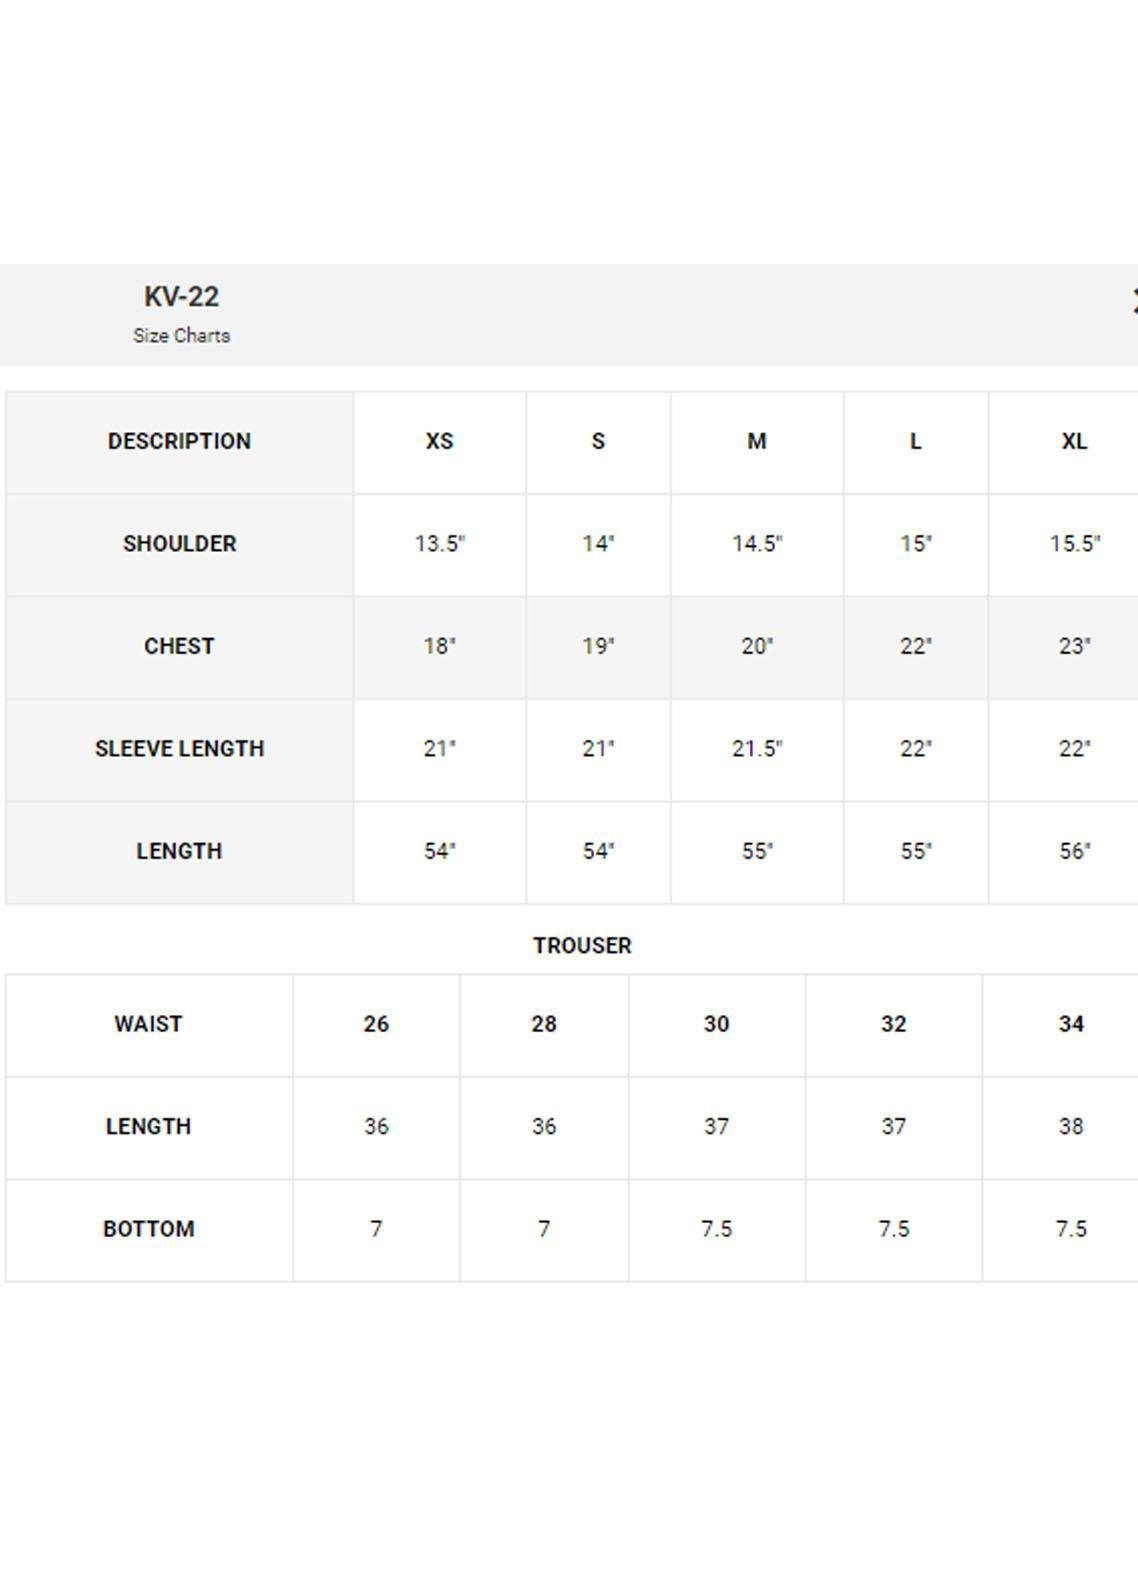Click the CHEST row label

[179, 647]
